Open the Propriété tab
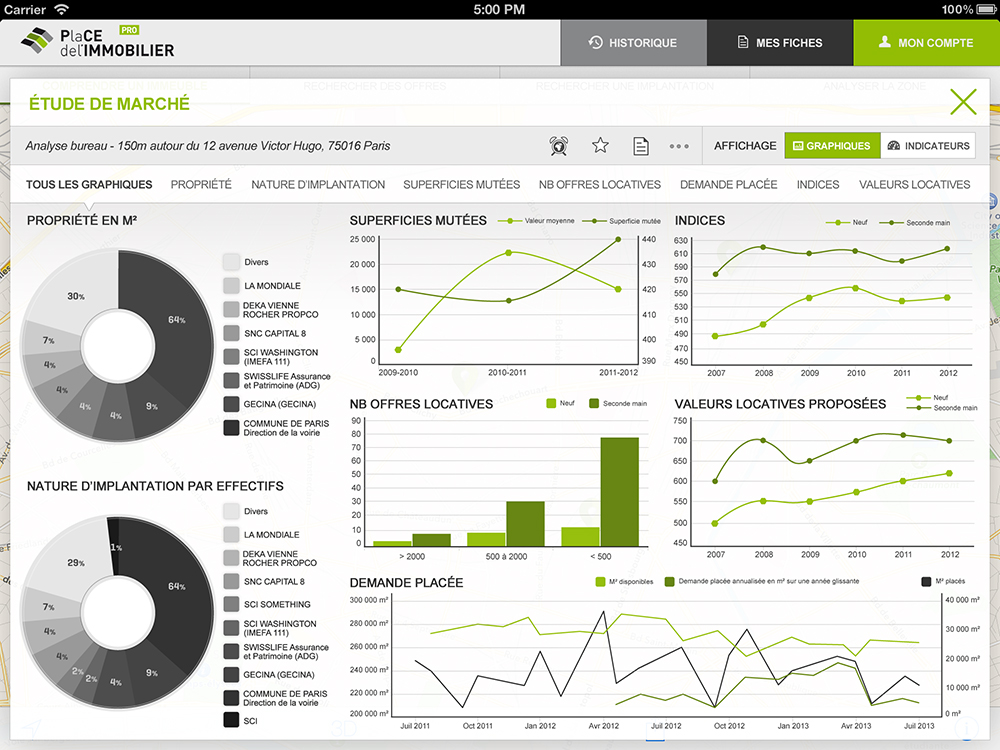Viewport: 1000px width, 750px height. point(201,185)
